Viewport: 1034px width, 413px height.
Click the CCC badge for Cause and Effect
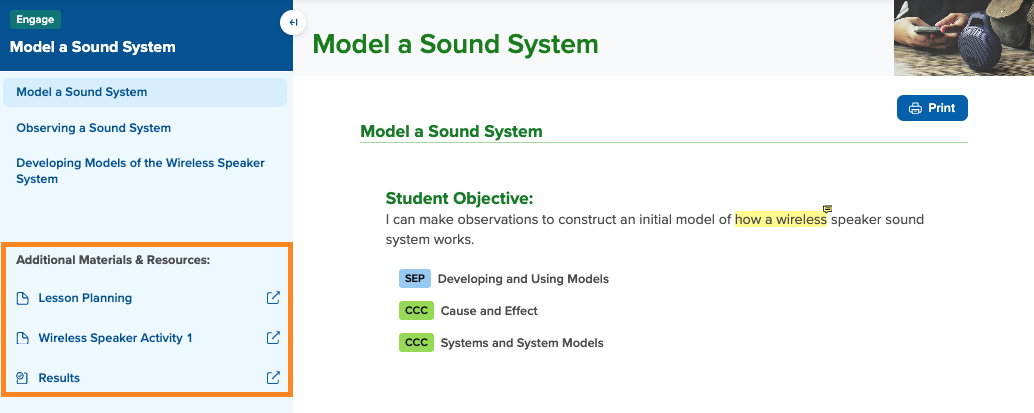416,311
